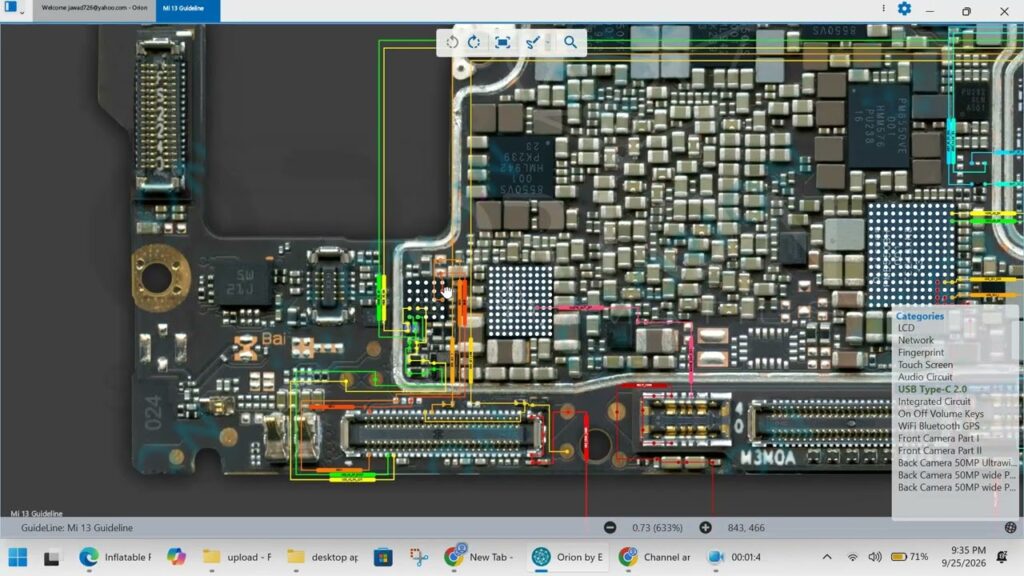Fit the board to the screen

pos(502,42)
